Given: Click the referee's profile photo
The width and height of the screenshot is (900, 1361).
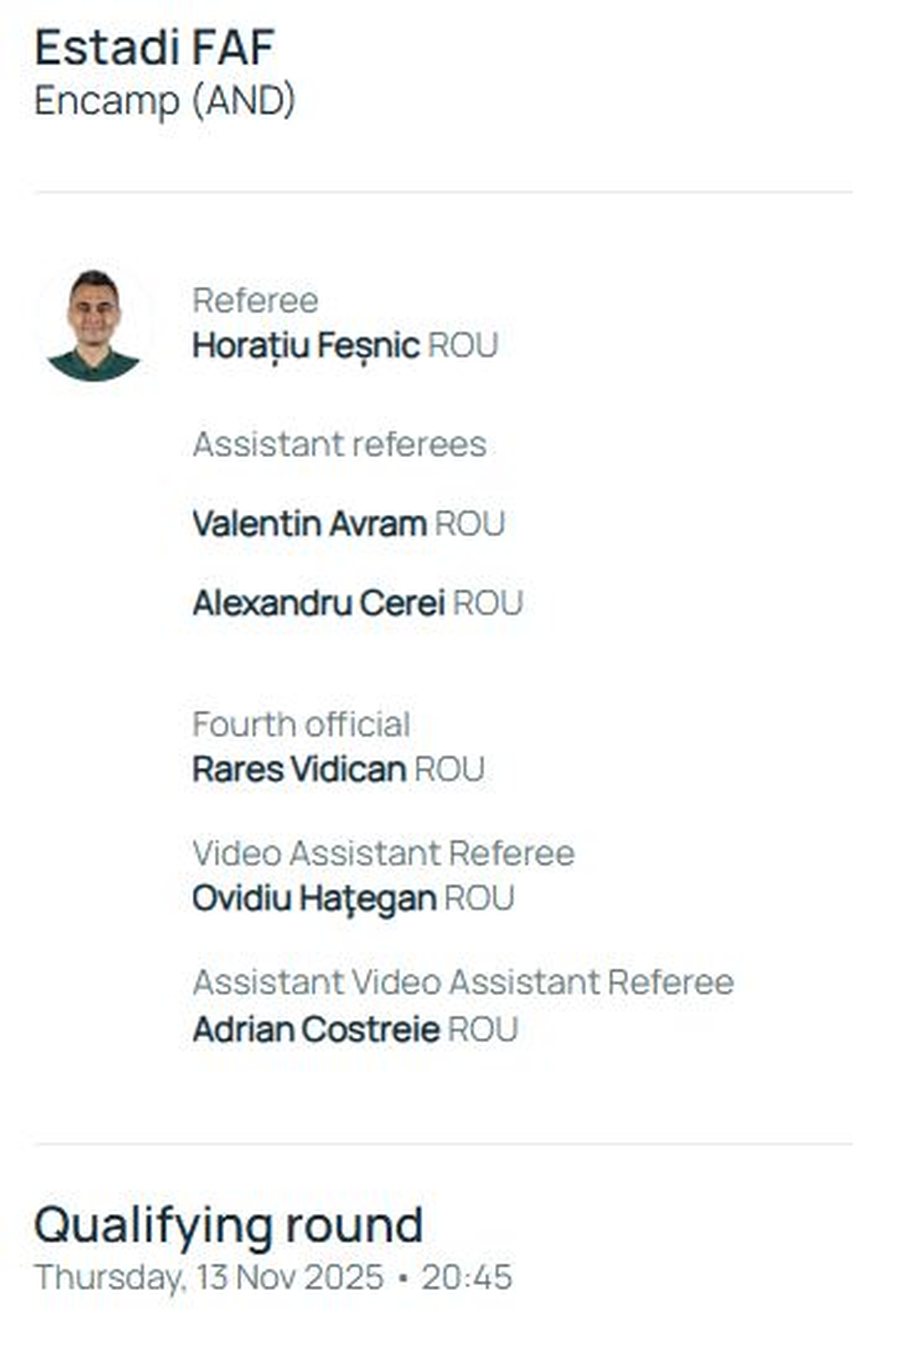Looking at the screenshot, I should (94, 326).
